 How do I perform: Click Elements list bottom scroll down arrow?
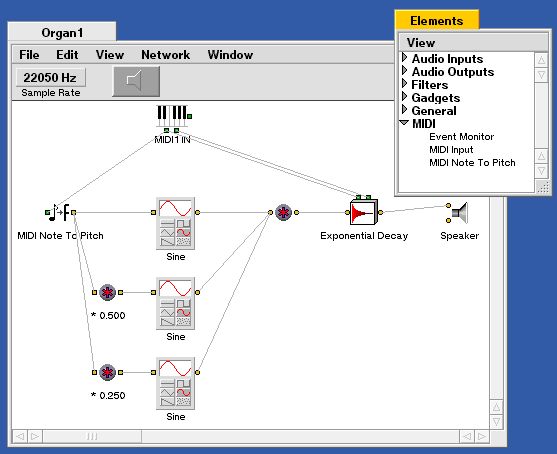(x=541, y=171)
